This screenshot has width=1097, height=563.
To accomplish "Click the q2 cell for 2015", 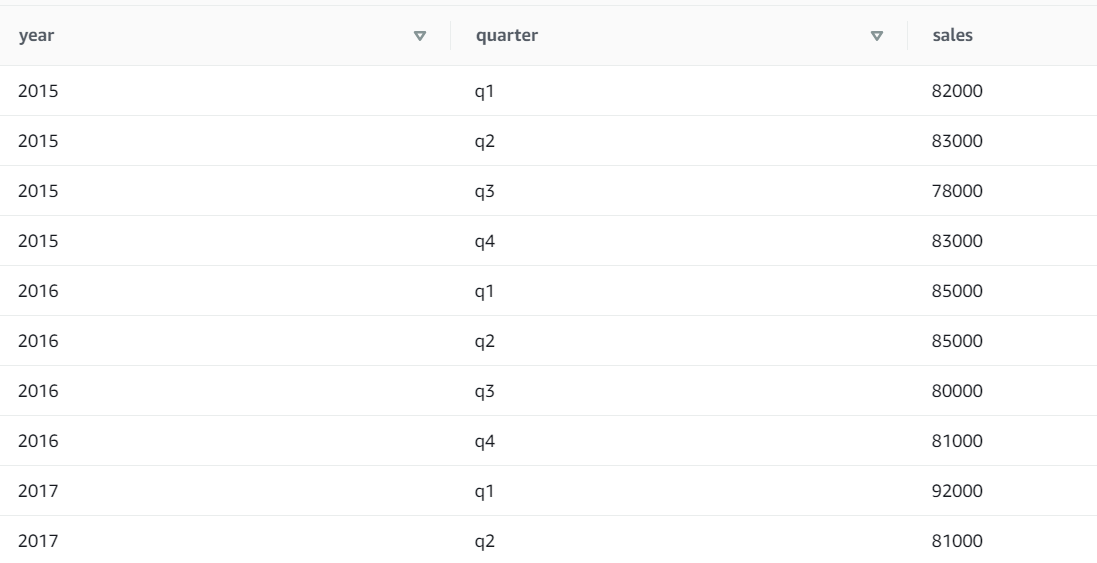I will coord(486,141).
